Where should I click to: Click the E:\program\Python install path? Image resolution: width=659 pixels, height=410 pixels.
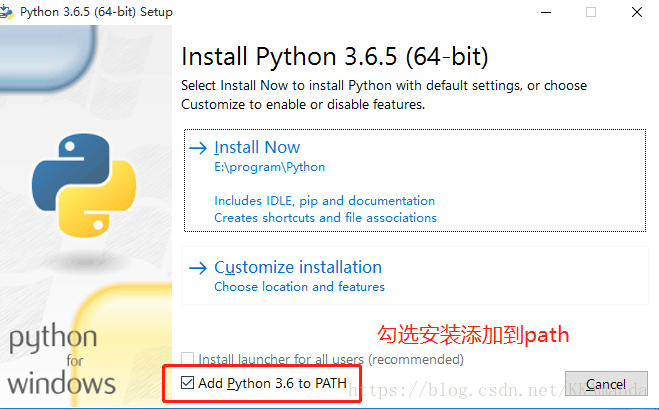269,167
